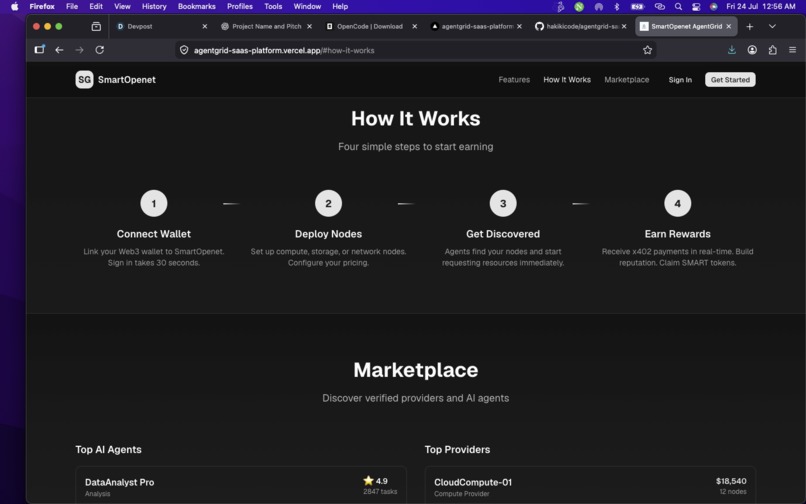The image size is (806, 504).
Task: Click the shield tracking protection icon
Action: [184, 50]
